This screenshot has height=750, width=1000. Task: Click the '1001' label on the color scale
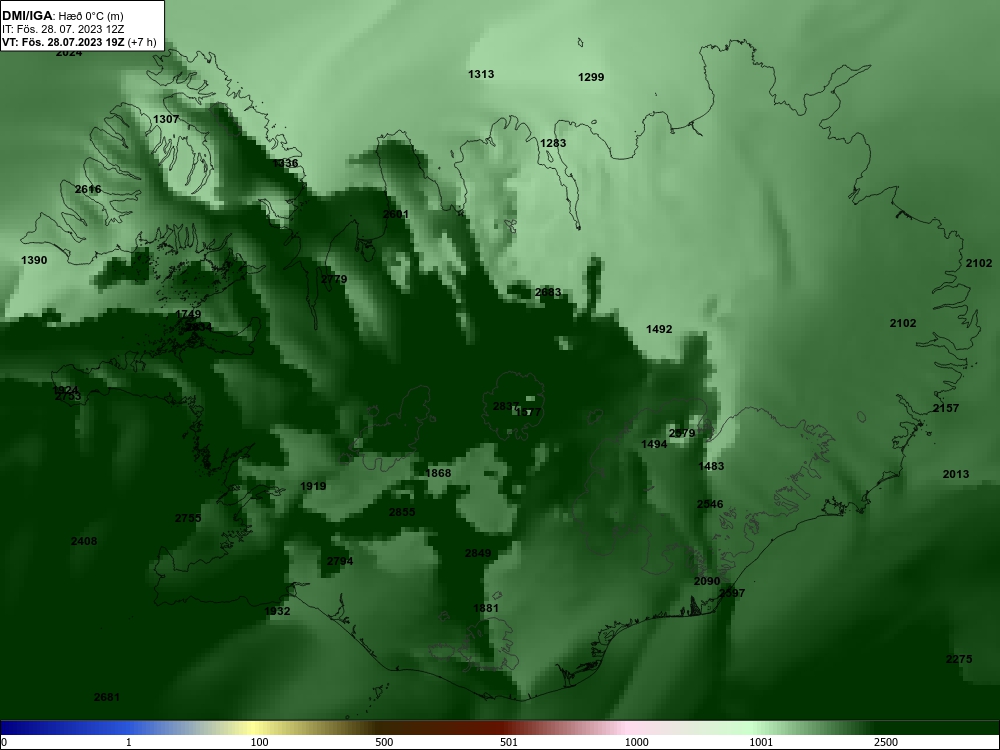(x=761, y=742)
